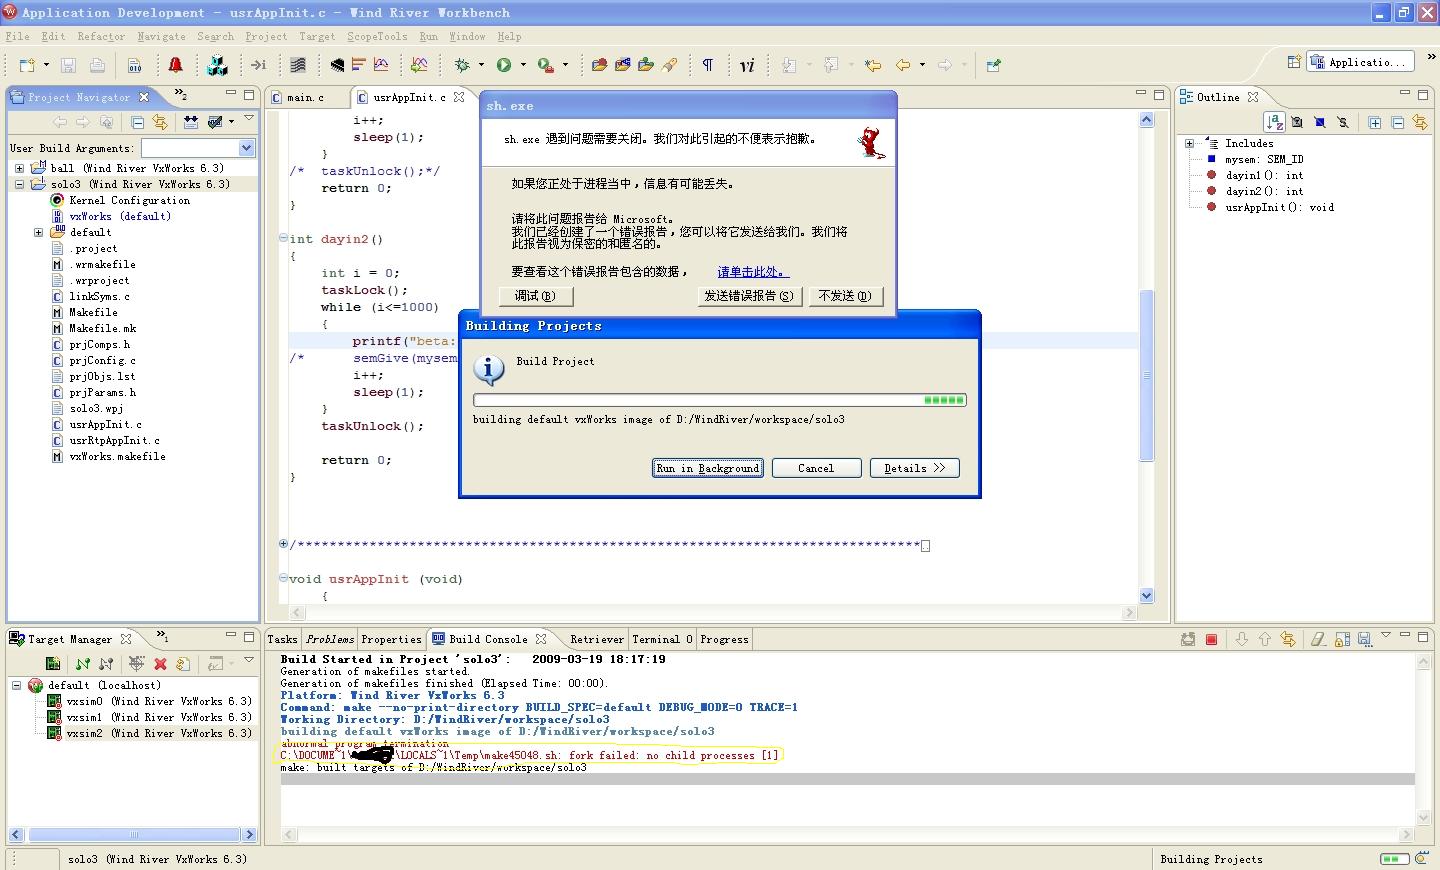The width and height of the screenshot is (1440, 870).
Task: Click the vi editor mode icon
Action: pos(747,65)
